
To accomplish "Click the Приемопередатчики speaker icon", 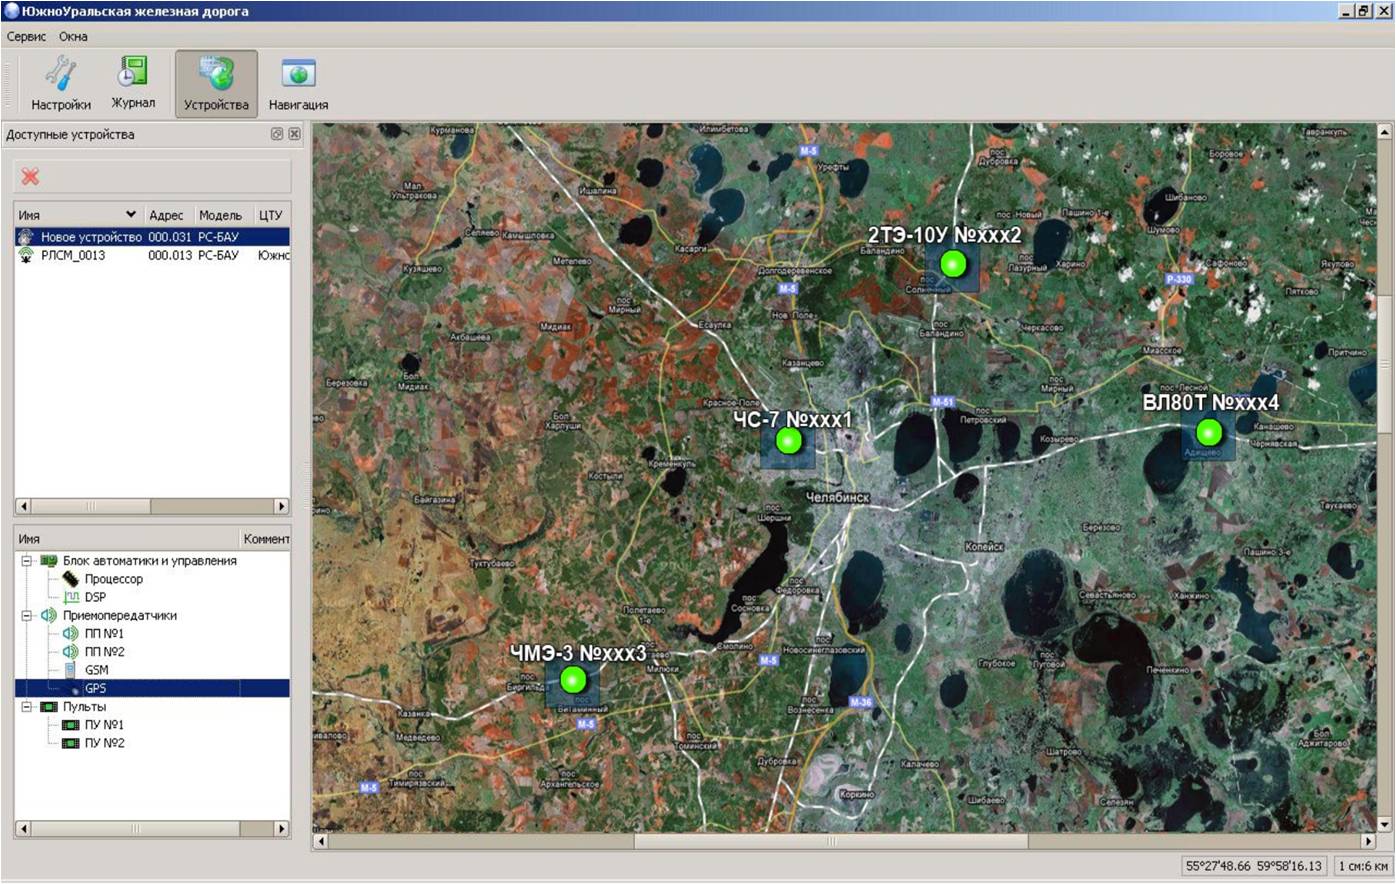I will pos(48,616).
